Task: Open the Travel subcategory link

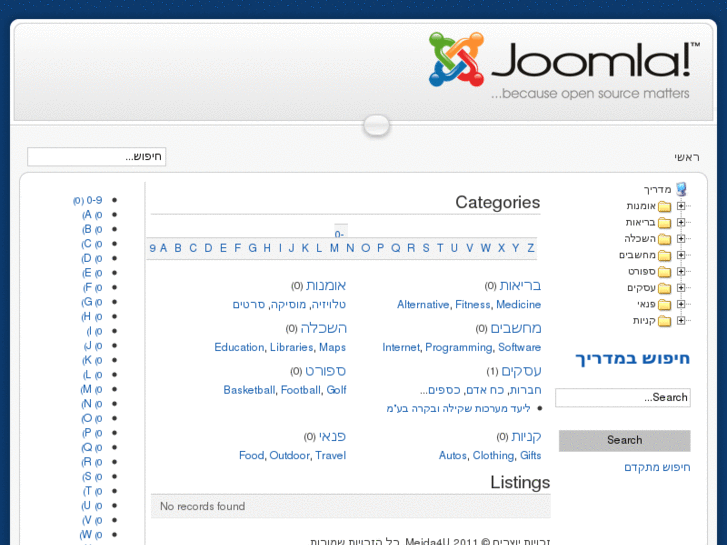Action: 331,455
